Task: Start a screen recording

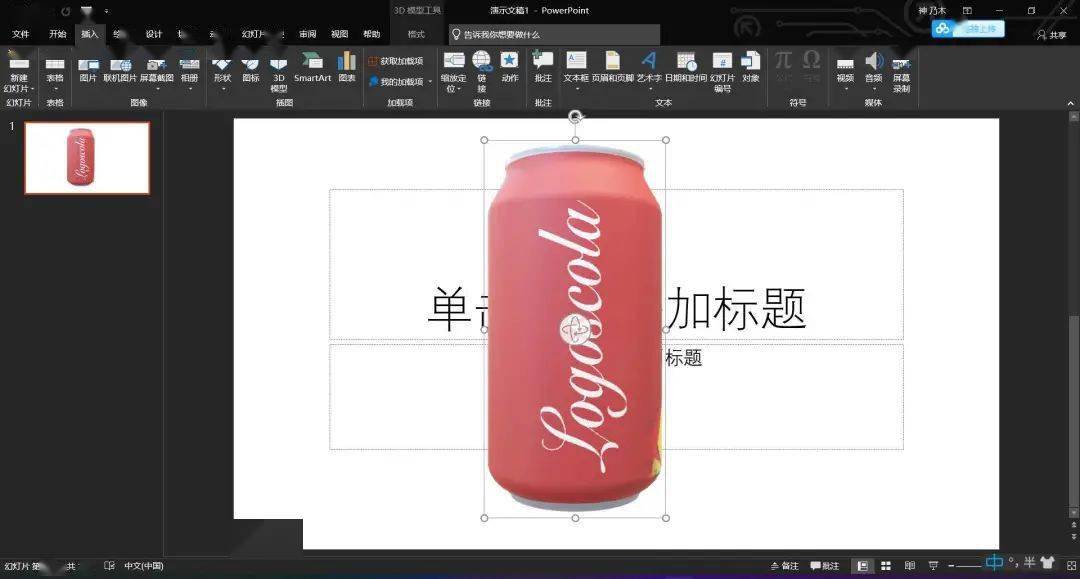Action: tap(901, 72)
